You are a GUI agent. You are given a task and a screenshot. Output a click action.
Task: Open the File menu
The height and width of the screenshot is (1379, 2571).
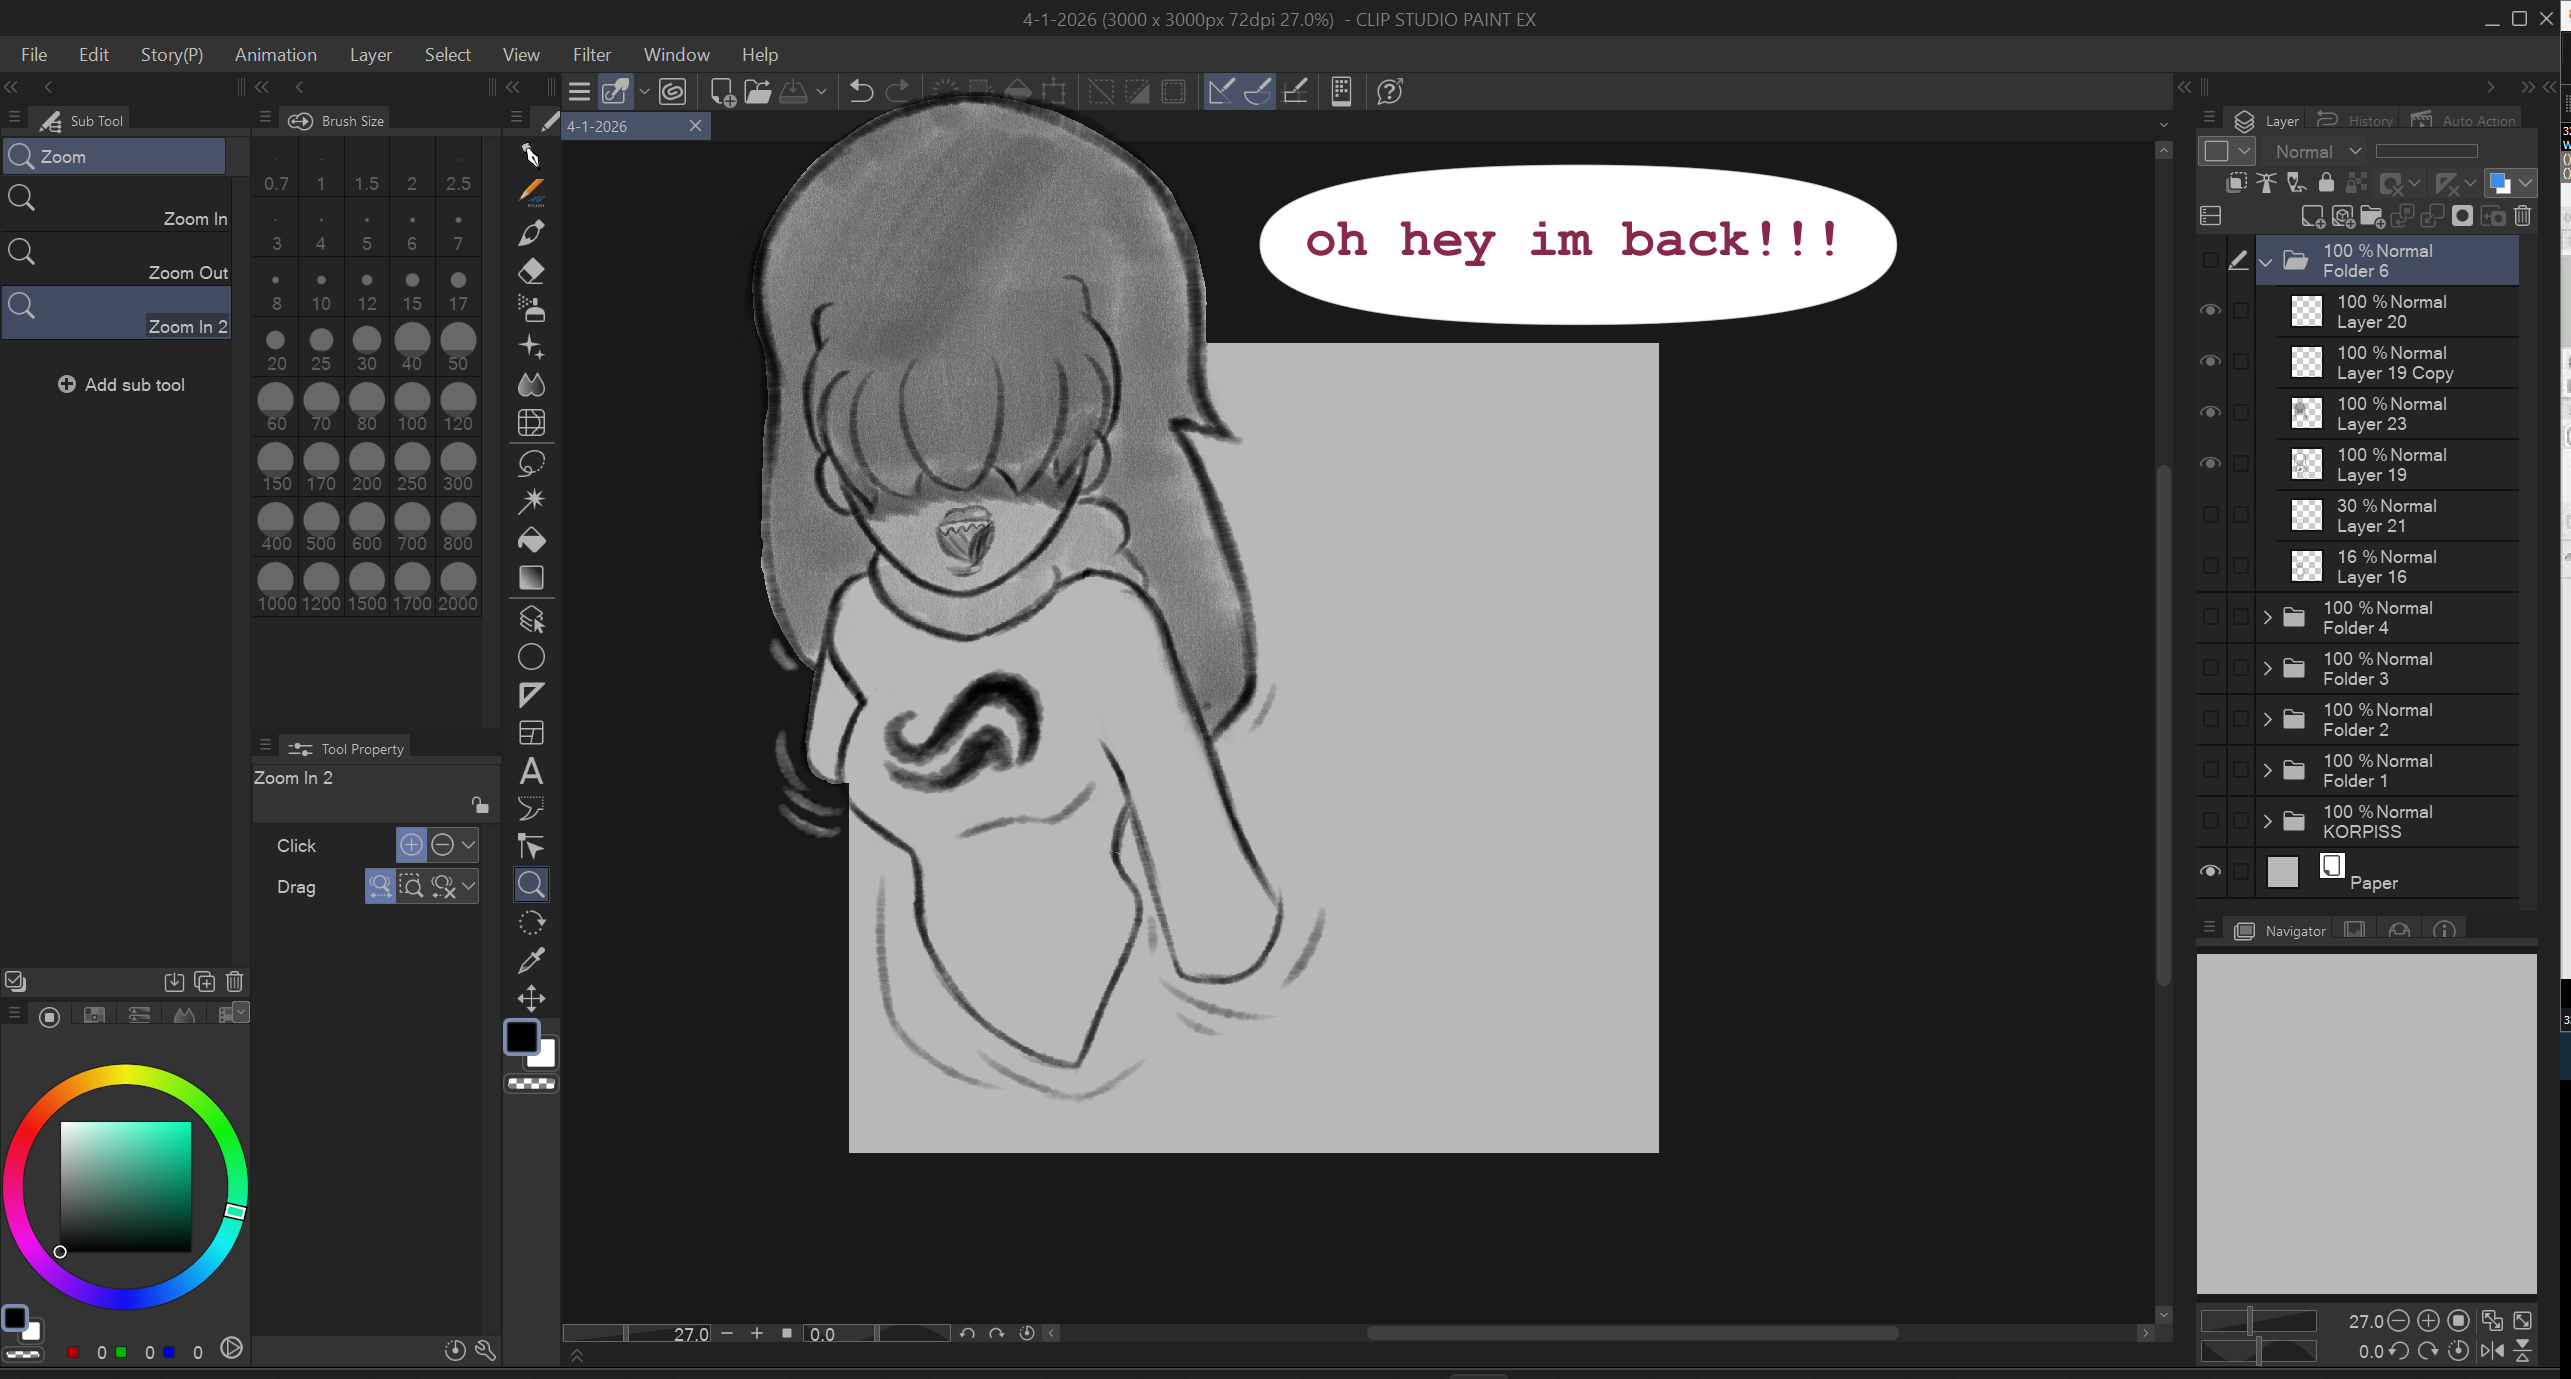coord(34,55)
